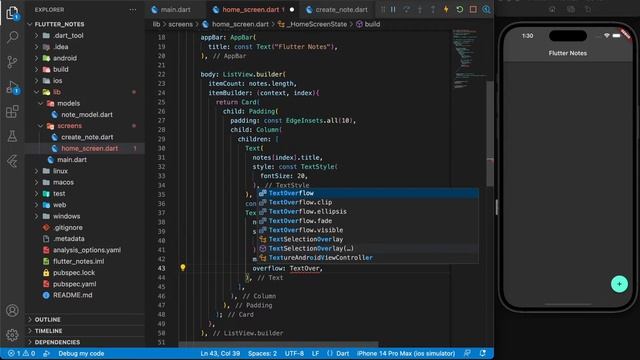640x360 pixels.
Task: Open the Accounts menu
Action: tap(12, 311)
